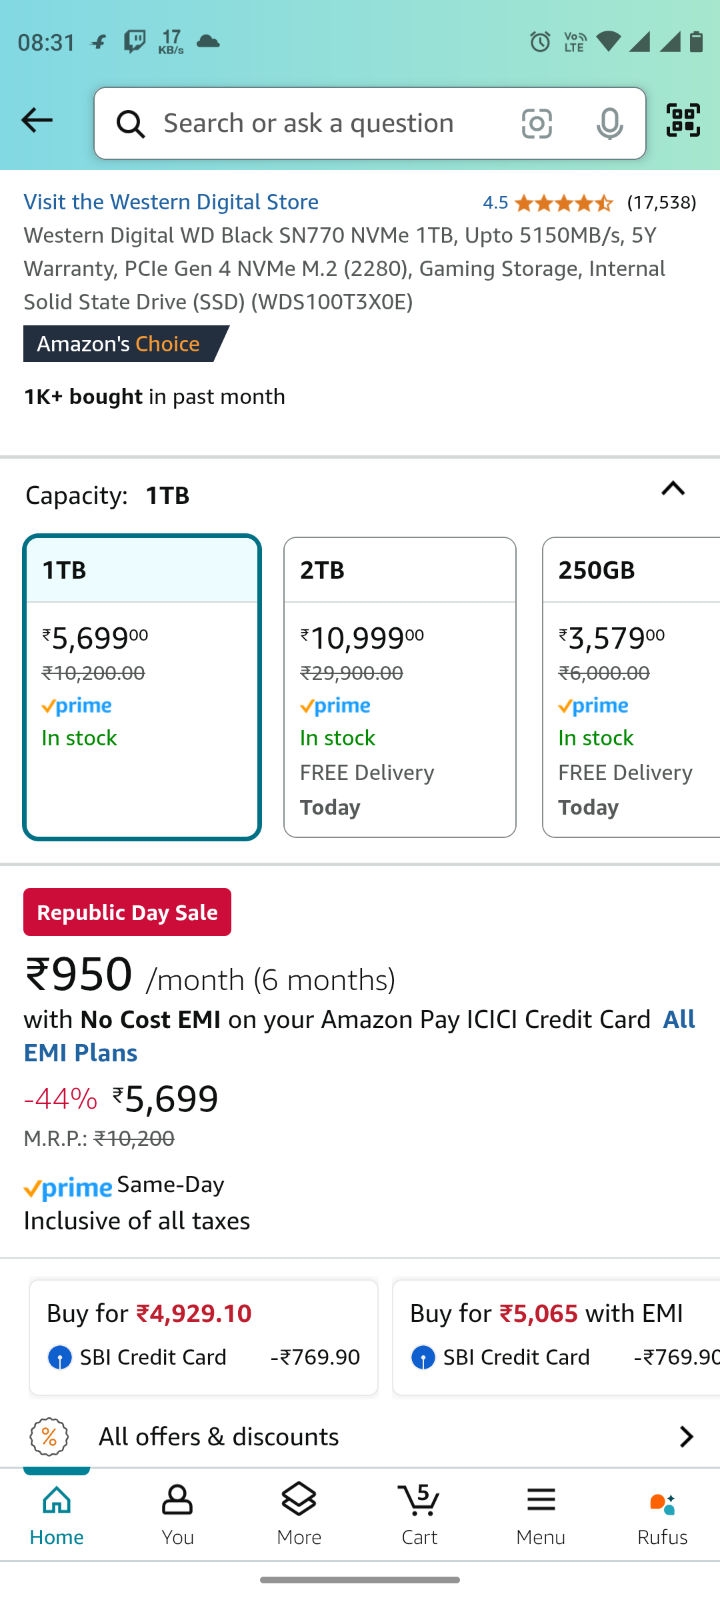Screen dimensions: 720x1600
Task: Expand All offers & discounts arrow
Action: [x=686, y=1437]
